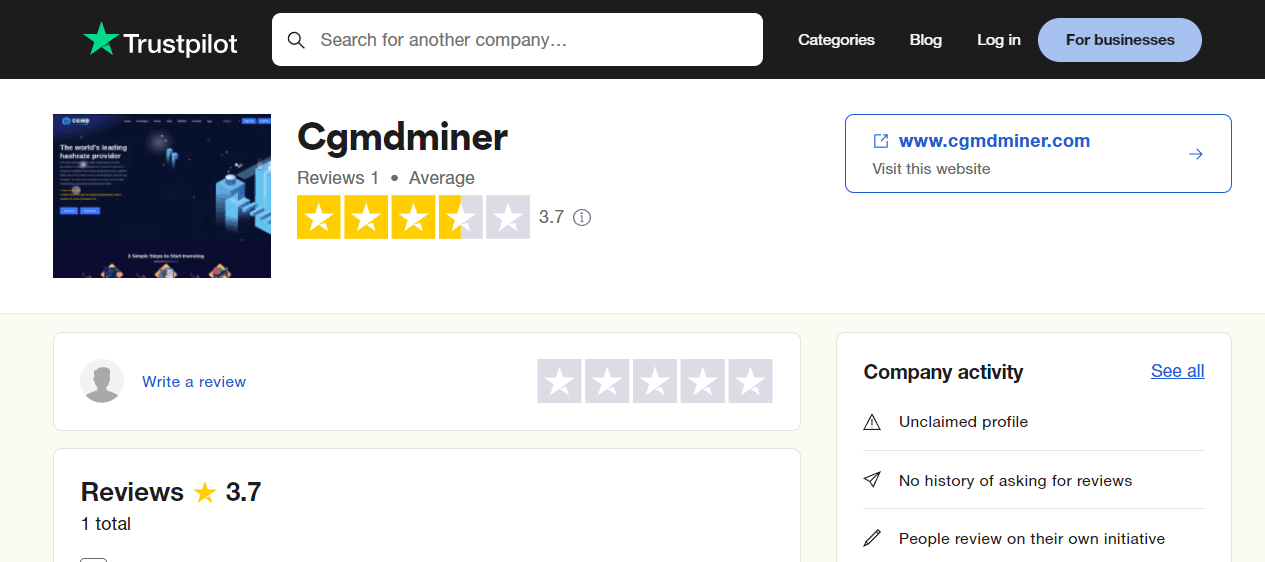Open the Categories menu
Image resolution: width=1265 pixels, height=562 pixels.
point(836,40)
